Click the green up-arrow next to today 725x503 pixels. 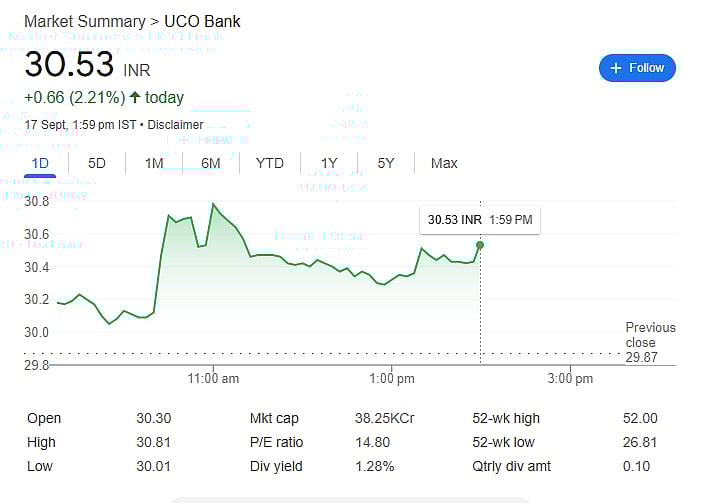pos(135,97)
